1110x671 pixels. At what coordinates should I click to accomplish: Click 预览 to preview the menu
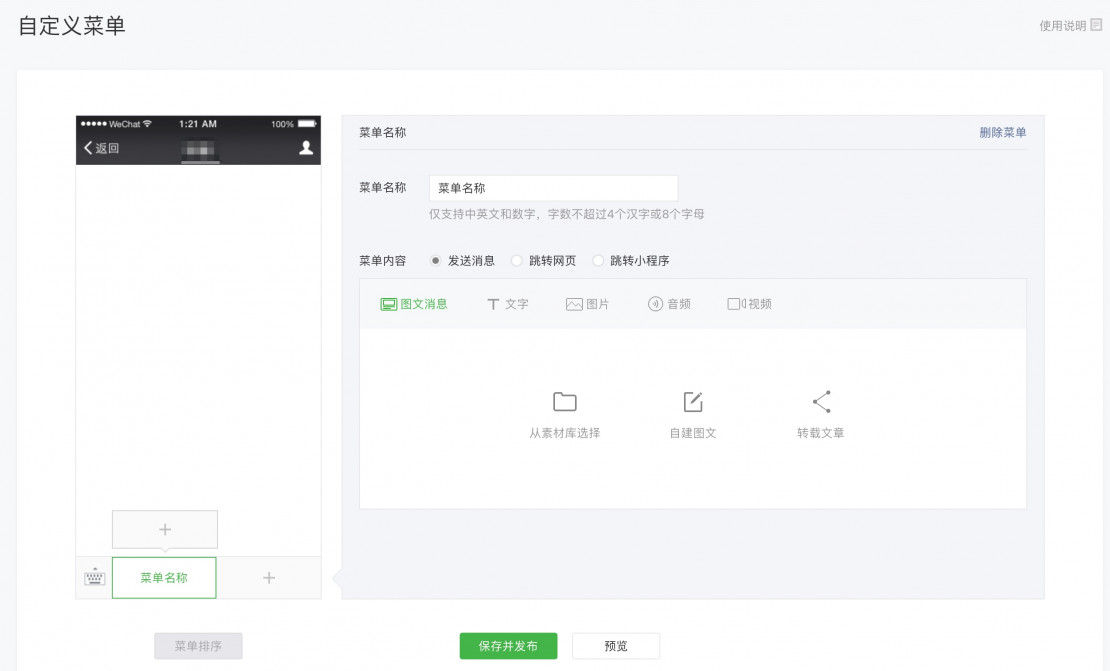pyautogui.click(x=615, y=645)
